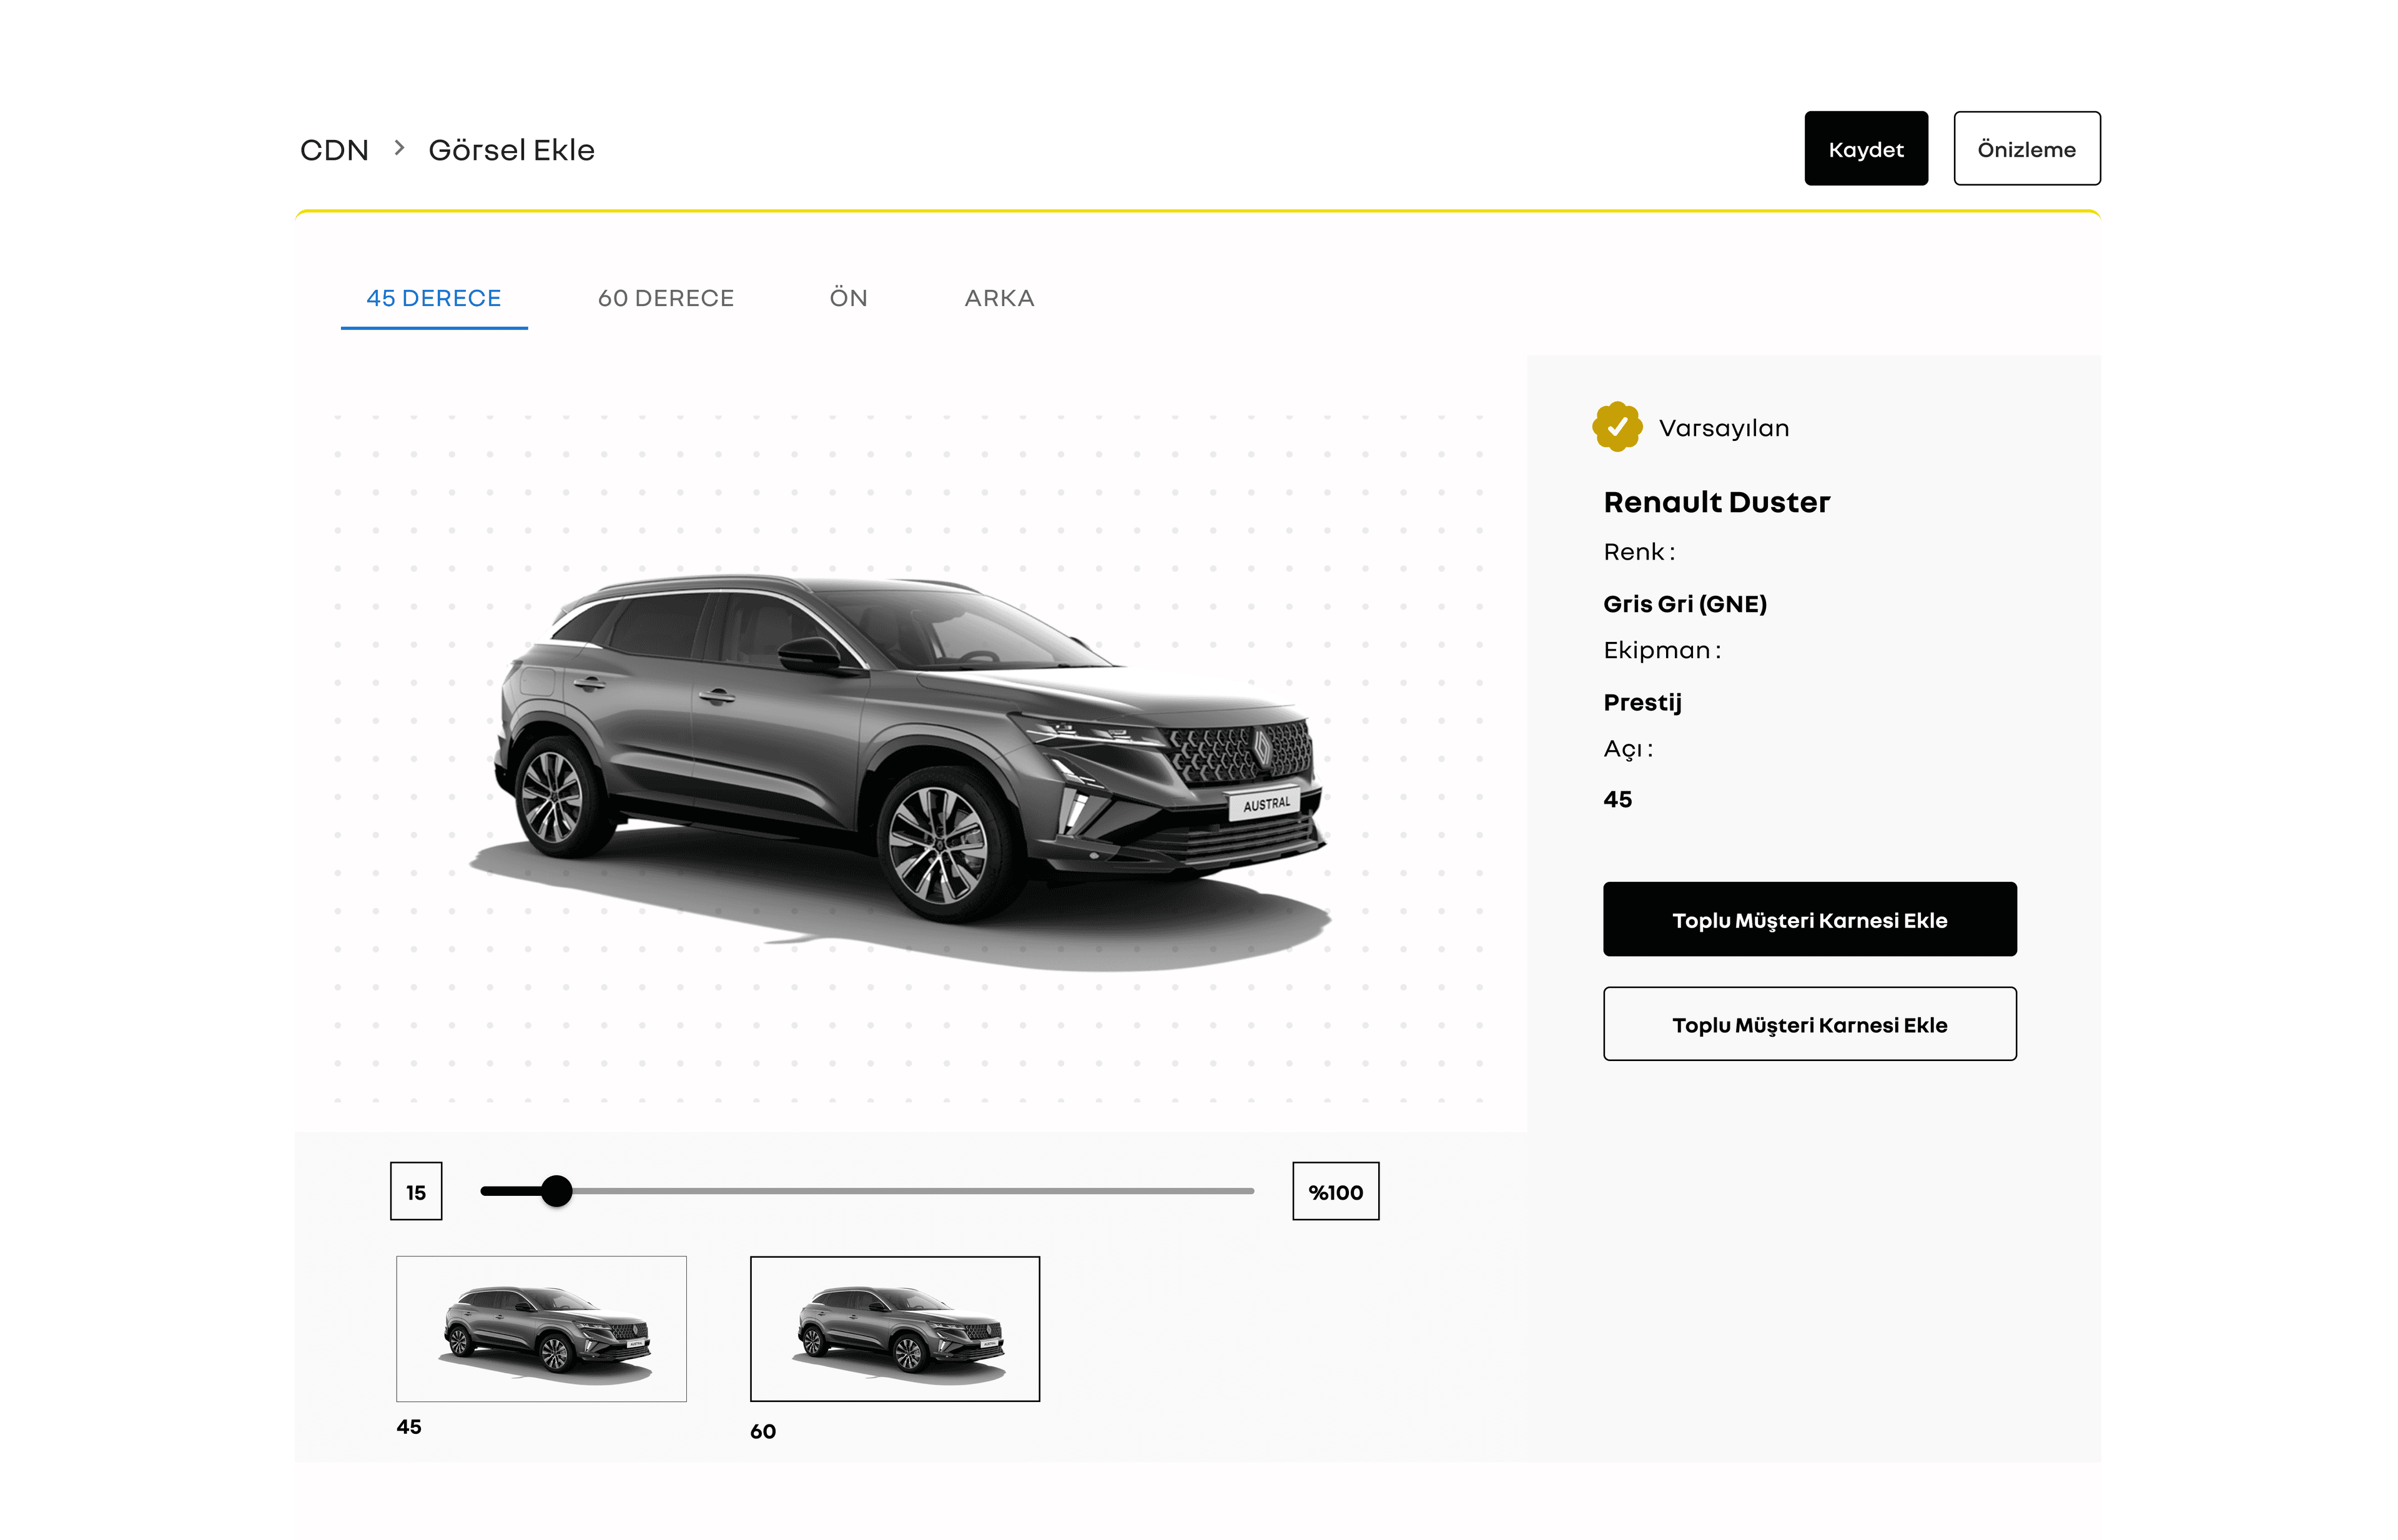The image size is (2398, 1540).
Task: Click the Prestij equipment value
Action: click(x=1642, y=702)
